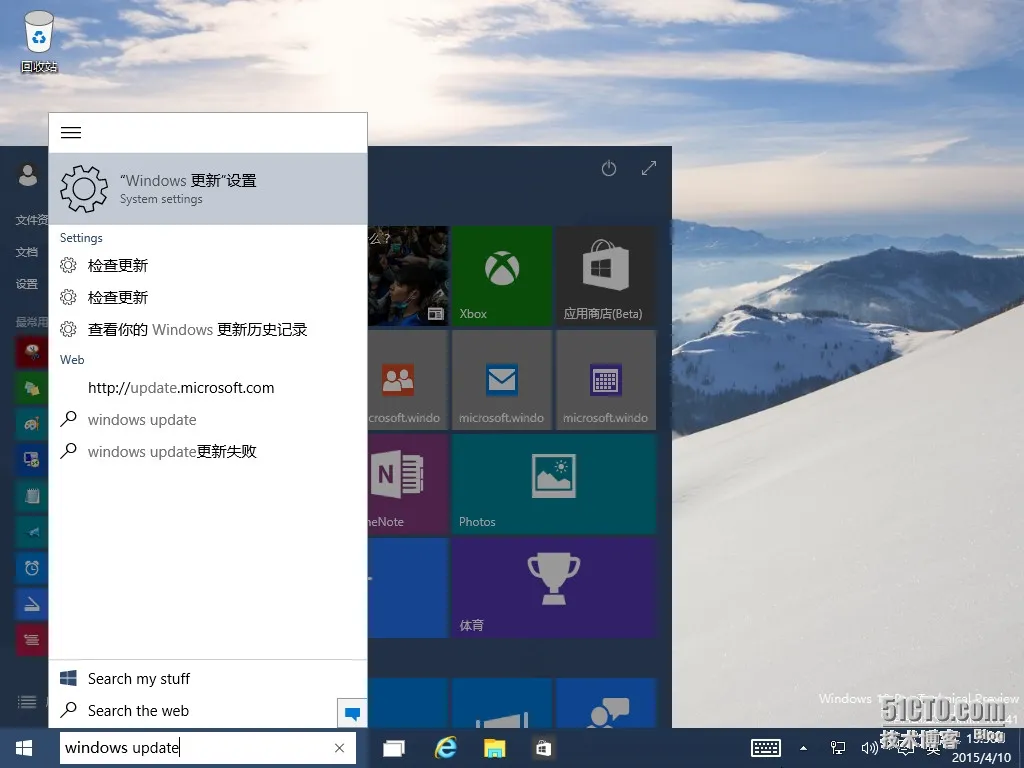This screenshot has width=1024, height=768.
Task: Click the blue feedback chat icon
Action: pyautogui.click(x=352, y=712)
